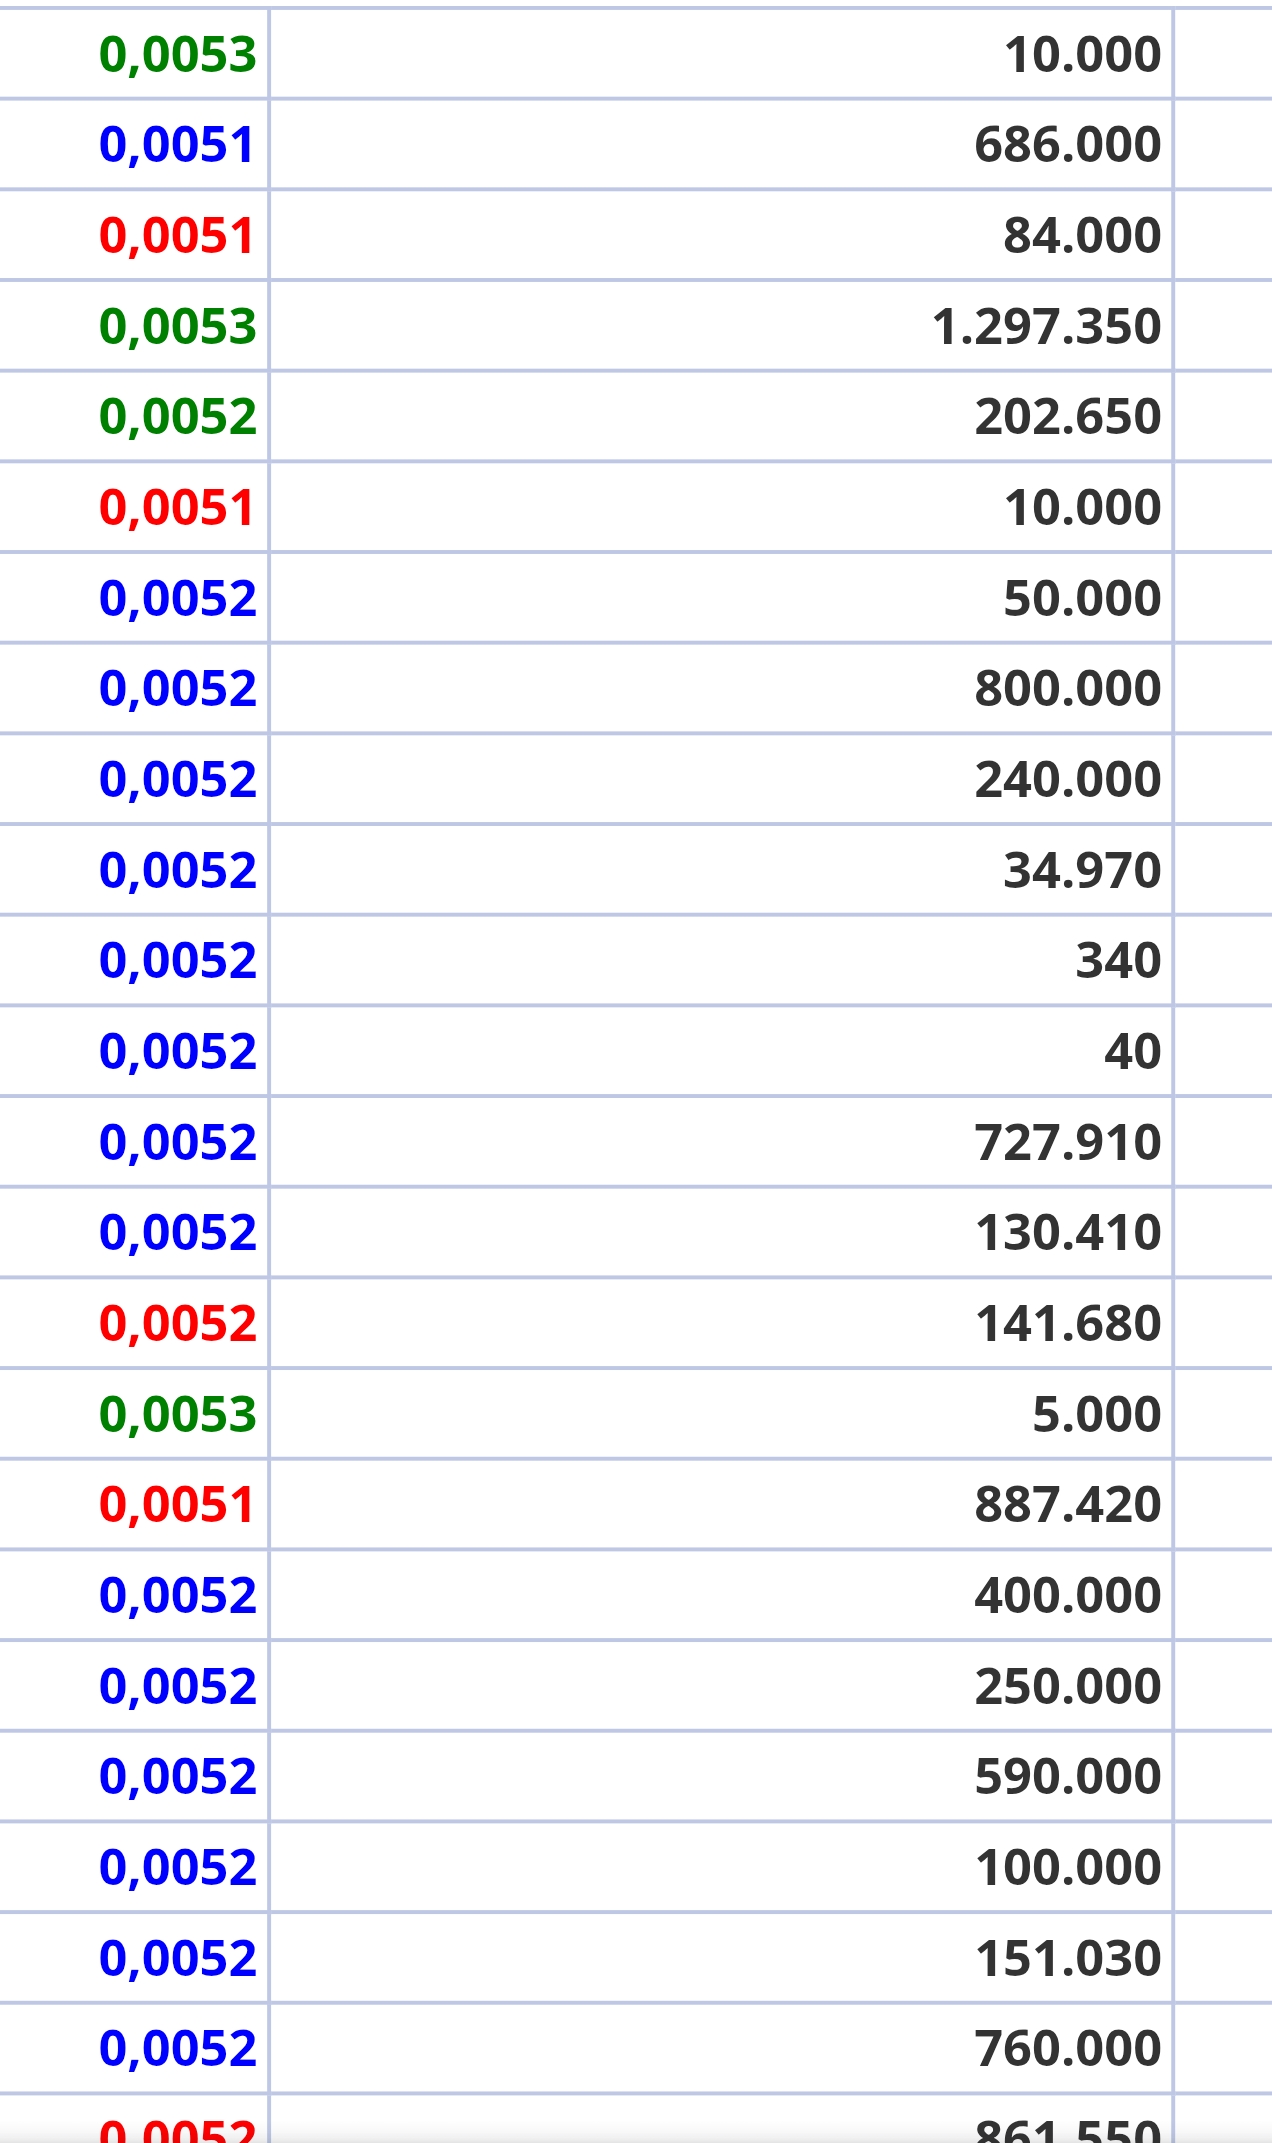Screen dimensions: 1272x2143
Task: Select the 84.000 volume value
Action: pyautogui.click(x=1081, y=236)
